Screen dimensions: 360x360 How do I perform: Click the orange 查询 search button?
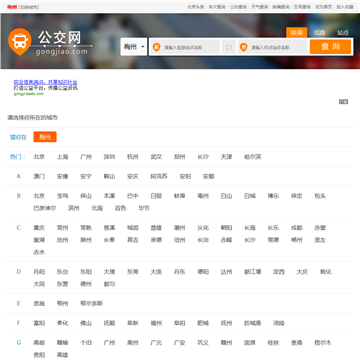[330, 47]
